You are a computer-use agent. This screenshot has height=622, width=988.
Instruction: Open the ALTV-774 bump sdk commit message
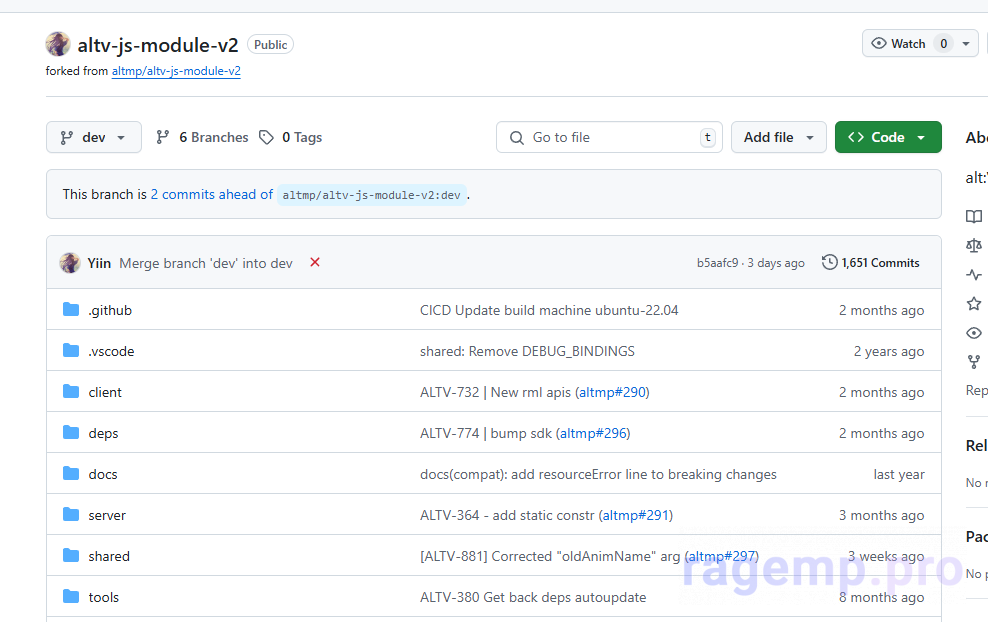pyautogui.click(x=486, y=433)
